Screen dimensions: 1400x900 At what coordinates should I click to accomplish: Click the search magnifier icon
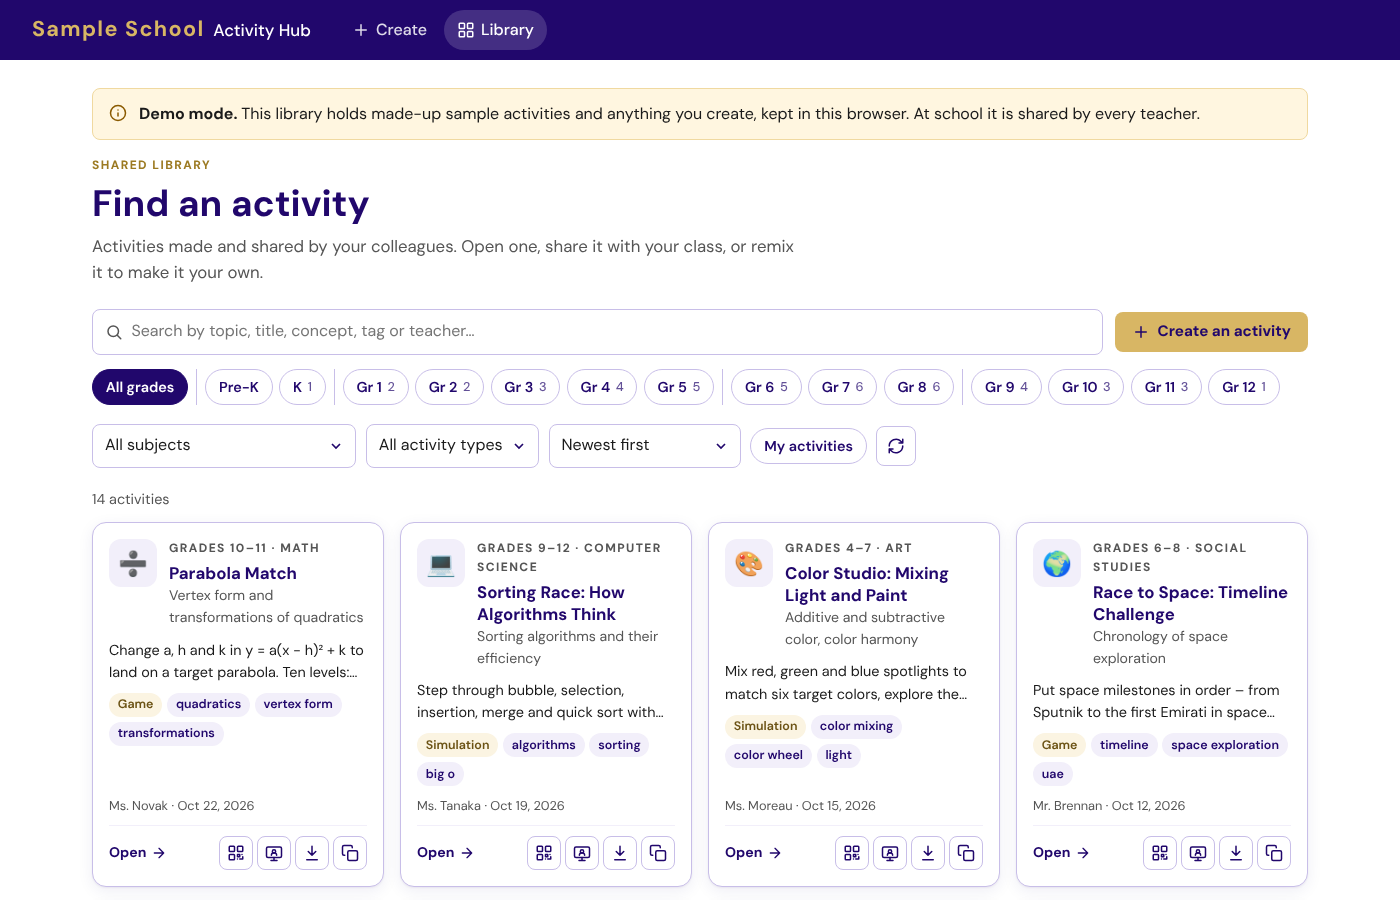click(x=114, y=332)
